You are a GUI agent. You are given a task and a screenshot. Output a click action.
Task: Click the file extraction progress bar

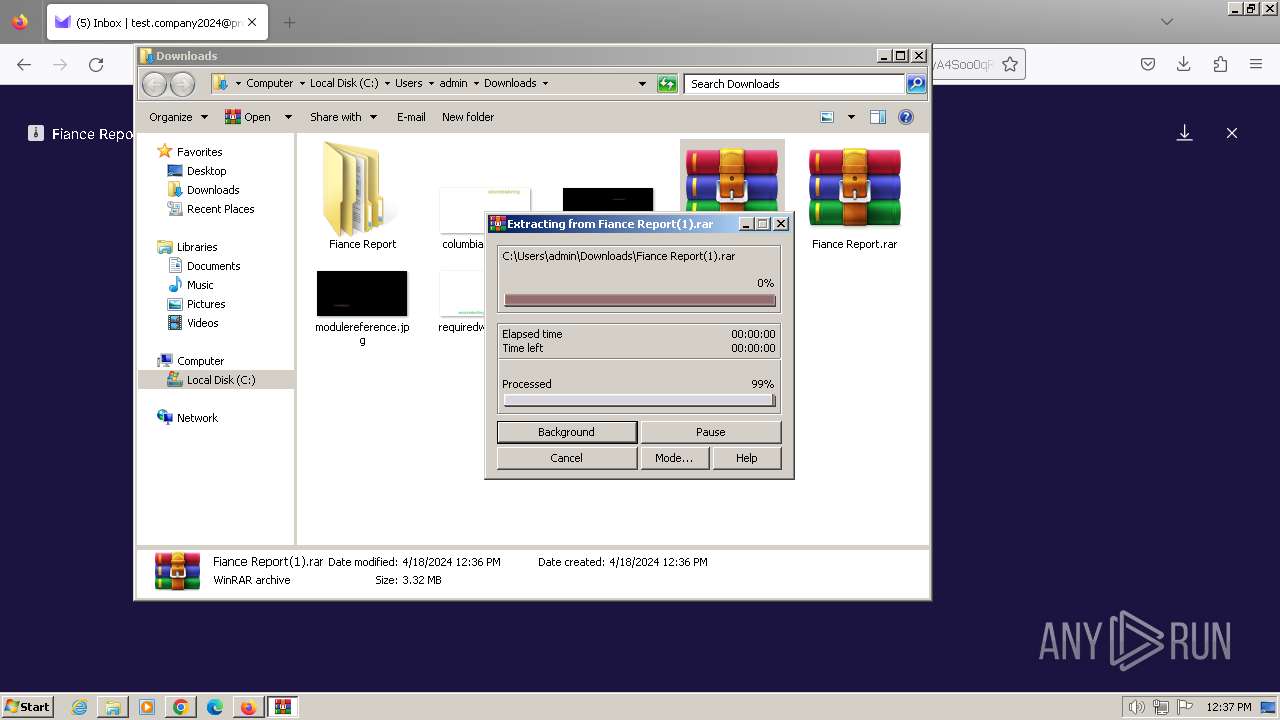point(640,300)
